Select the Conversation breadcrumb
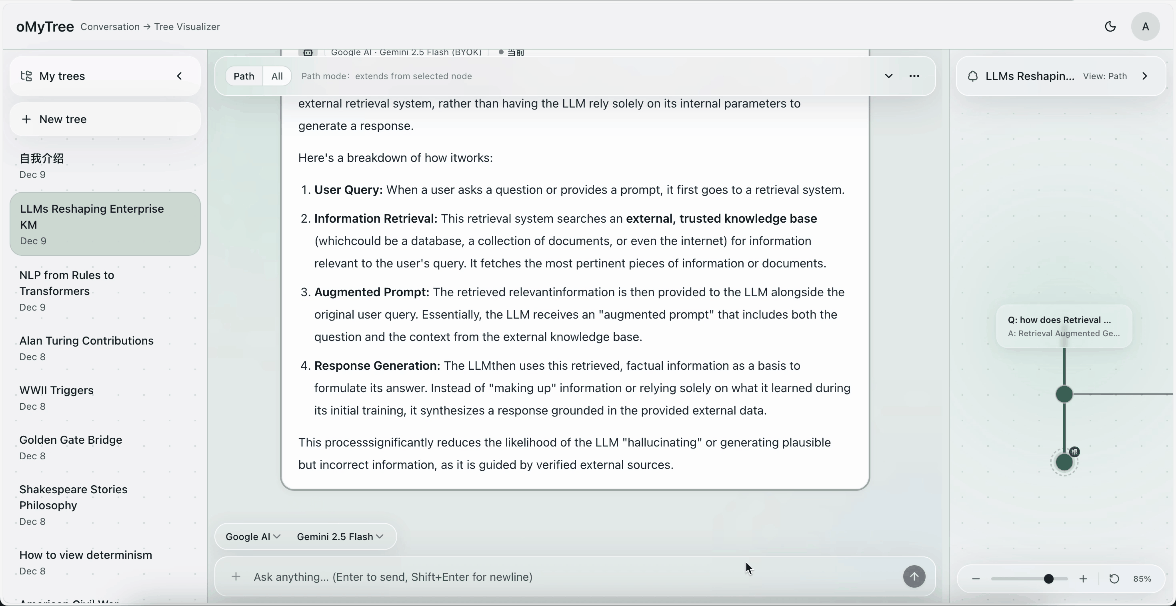The image size is (1176, 606). point(110,27)
